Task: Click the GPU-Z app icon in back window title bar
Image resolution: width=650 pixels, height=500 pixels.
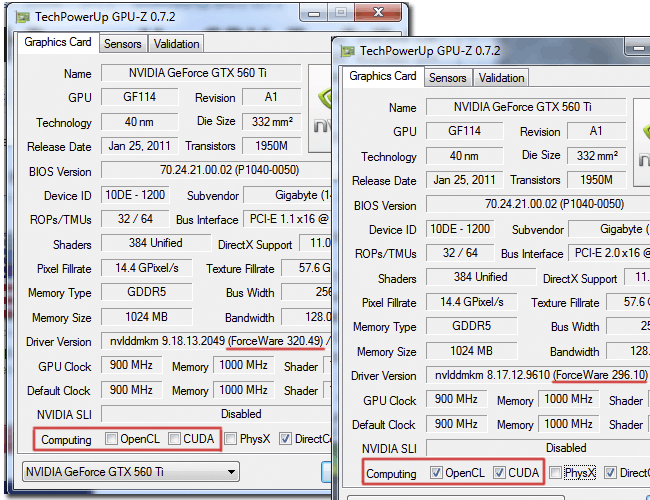Action: [23, 17]
